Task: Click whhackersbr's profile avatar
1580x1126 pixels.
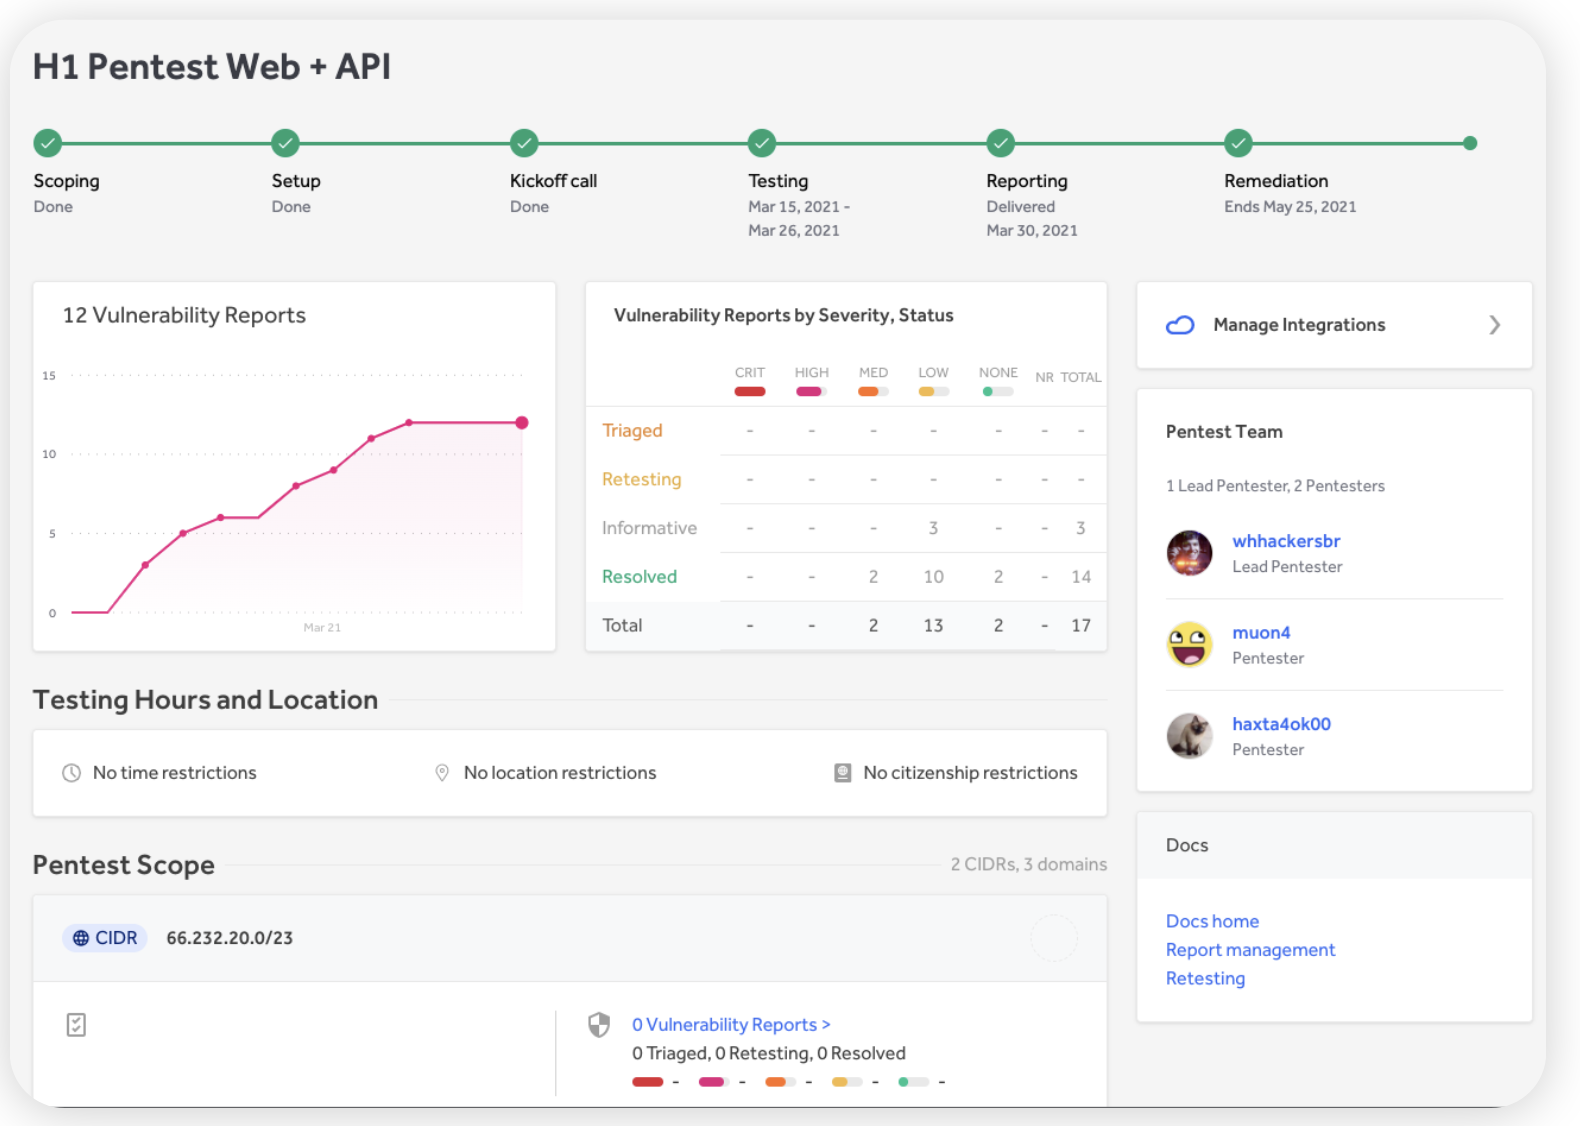Action: (1189, 553)
